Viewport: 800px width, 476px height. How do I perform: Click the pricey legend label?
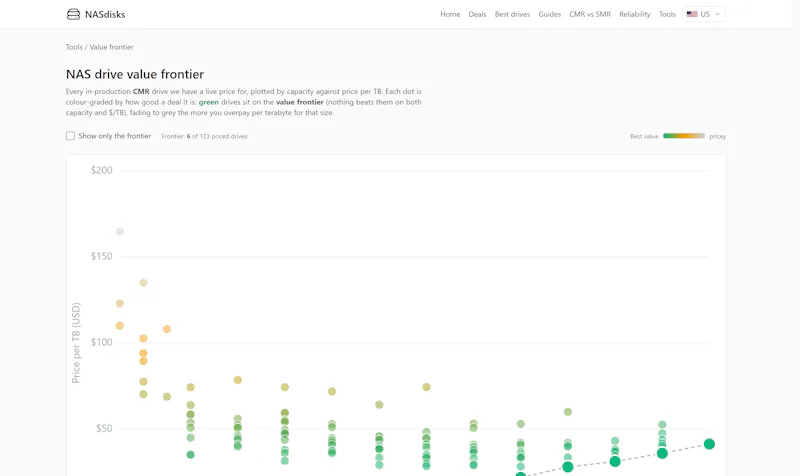[717, 136]
